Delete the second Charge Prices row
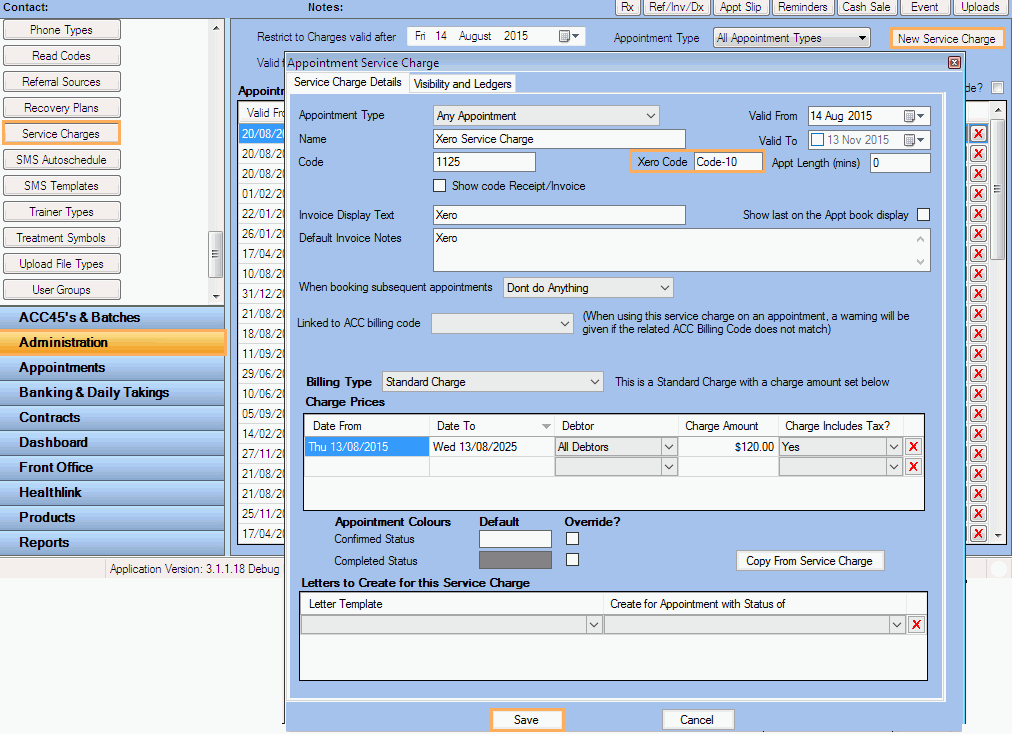1012x734 pixels. [913, 466]
